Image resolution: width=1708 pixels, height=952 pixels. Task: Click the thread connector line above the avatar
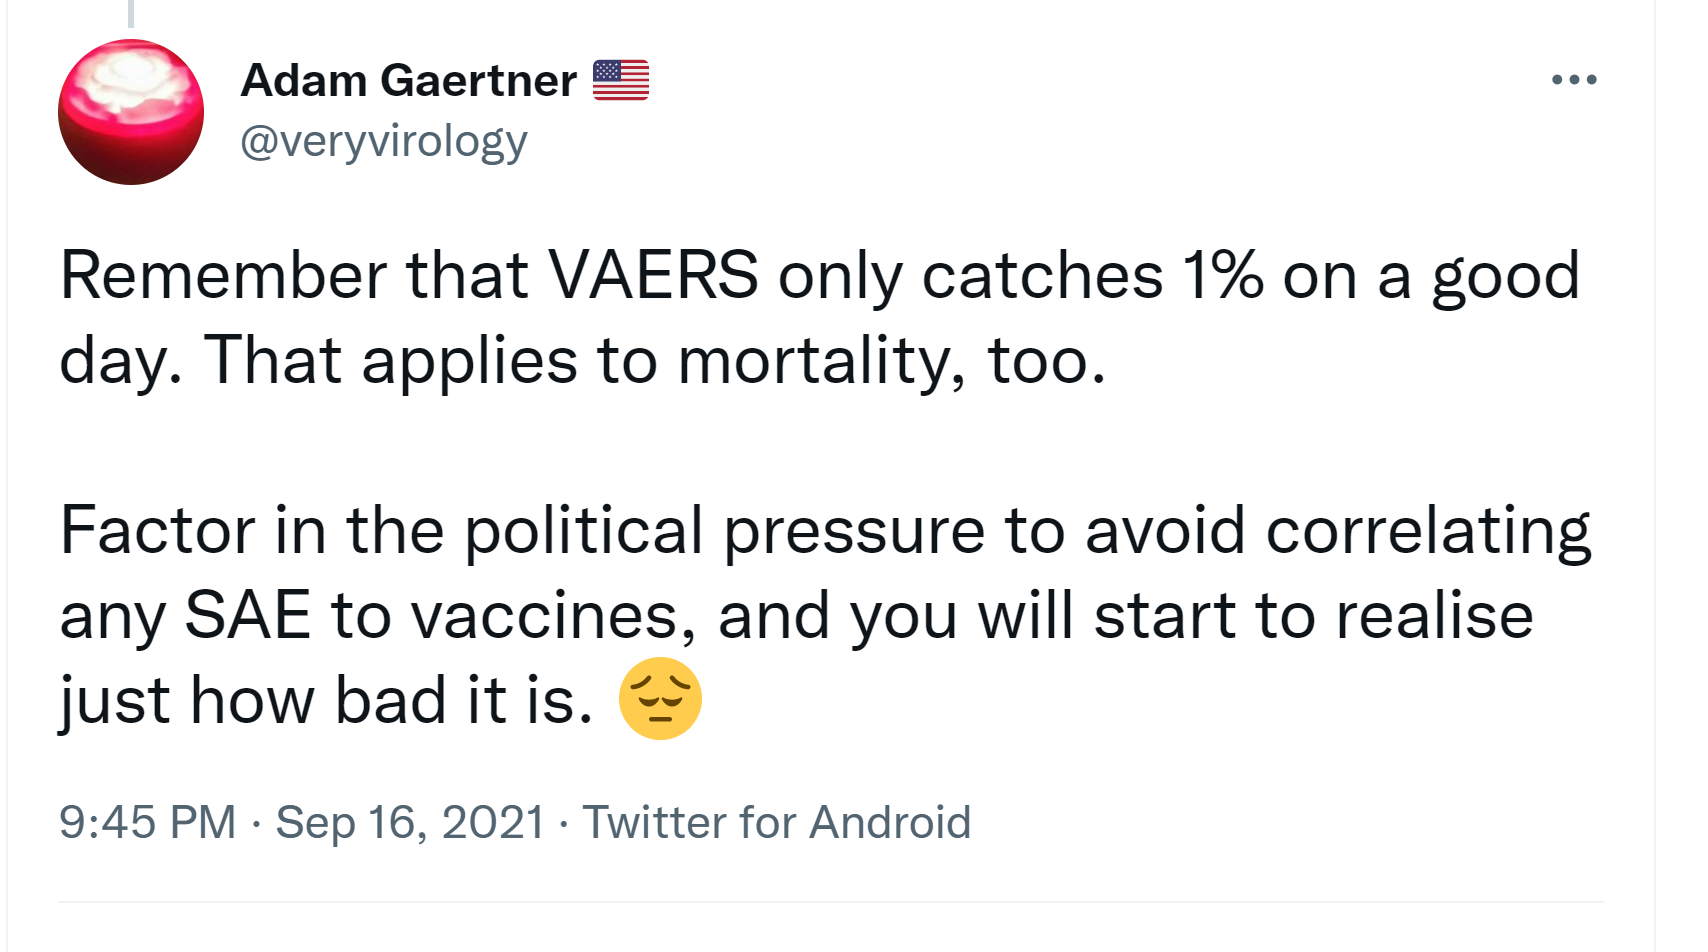[x=131, y=13]
